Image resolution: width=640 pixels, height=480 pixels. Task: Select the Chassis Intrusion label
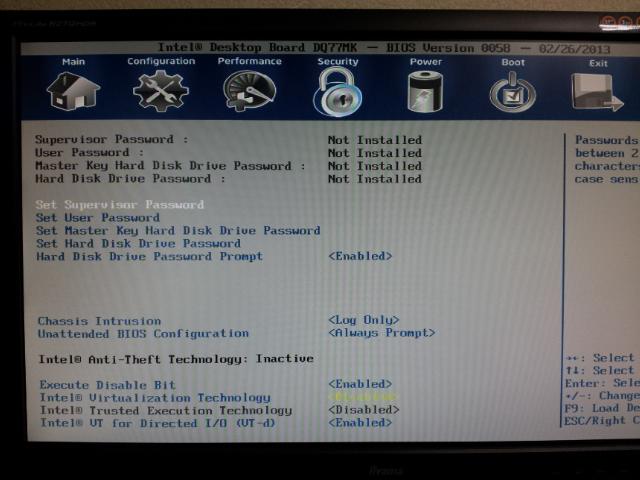[x=99, y=321]
